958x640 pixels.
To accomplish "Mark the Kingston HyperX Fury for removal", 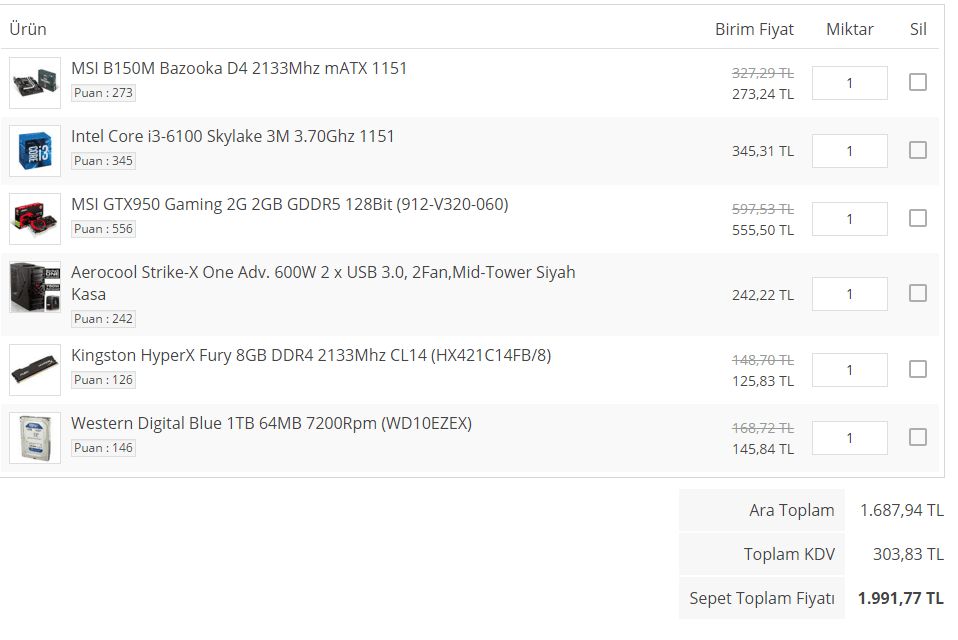I will (918, 369).
